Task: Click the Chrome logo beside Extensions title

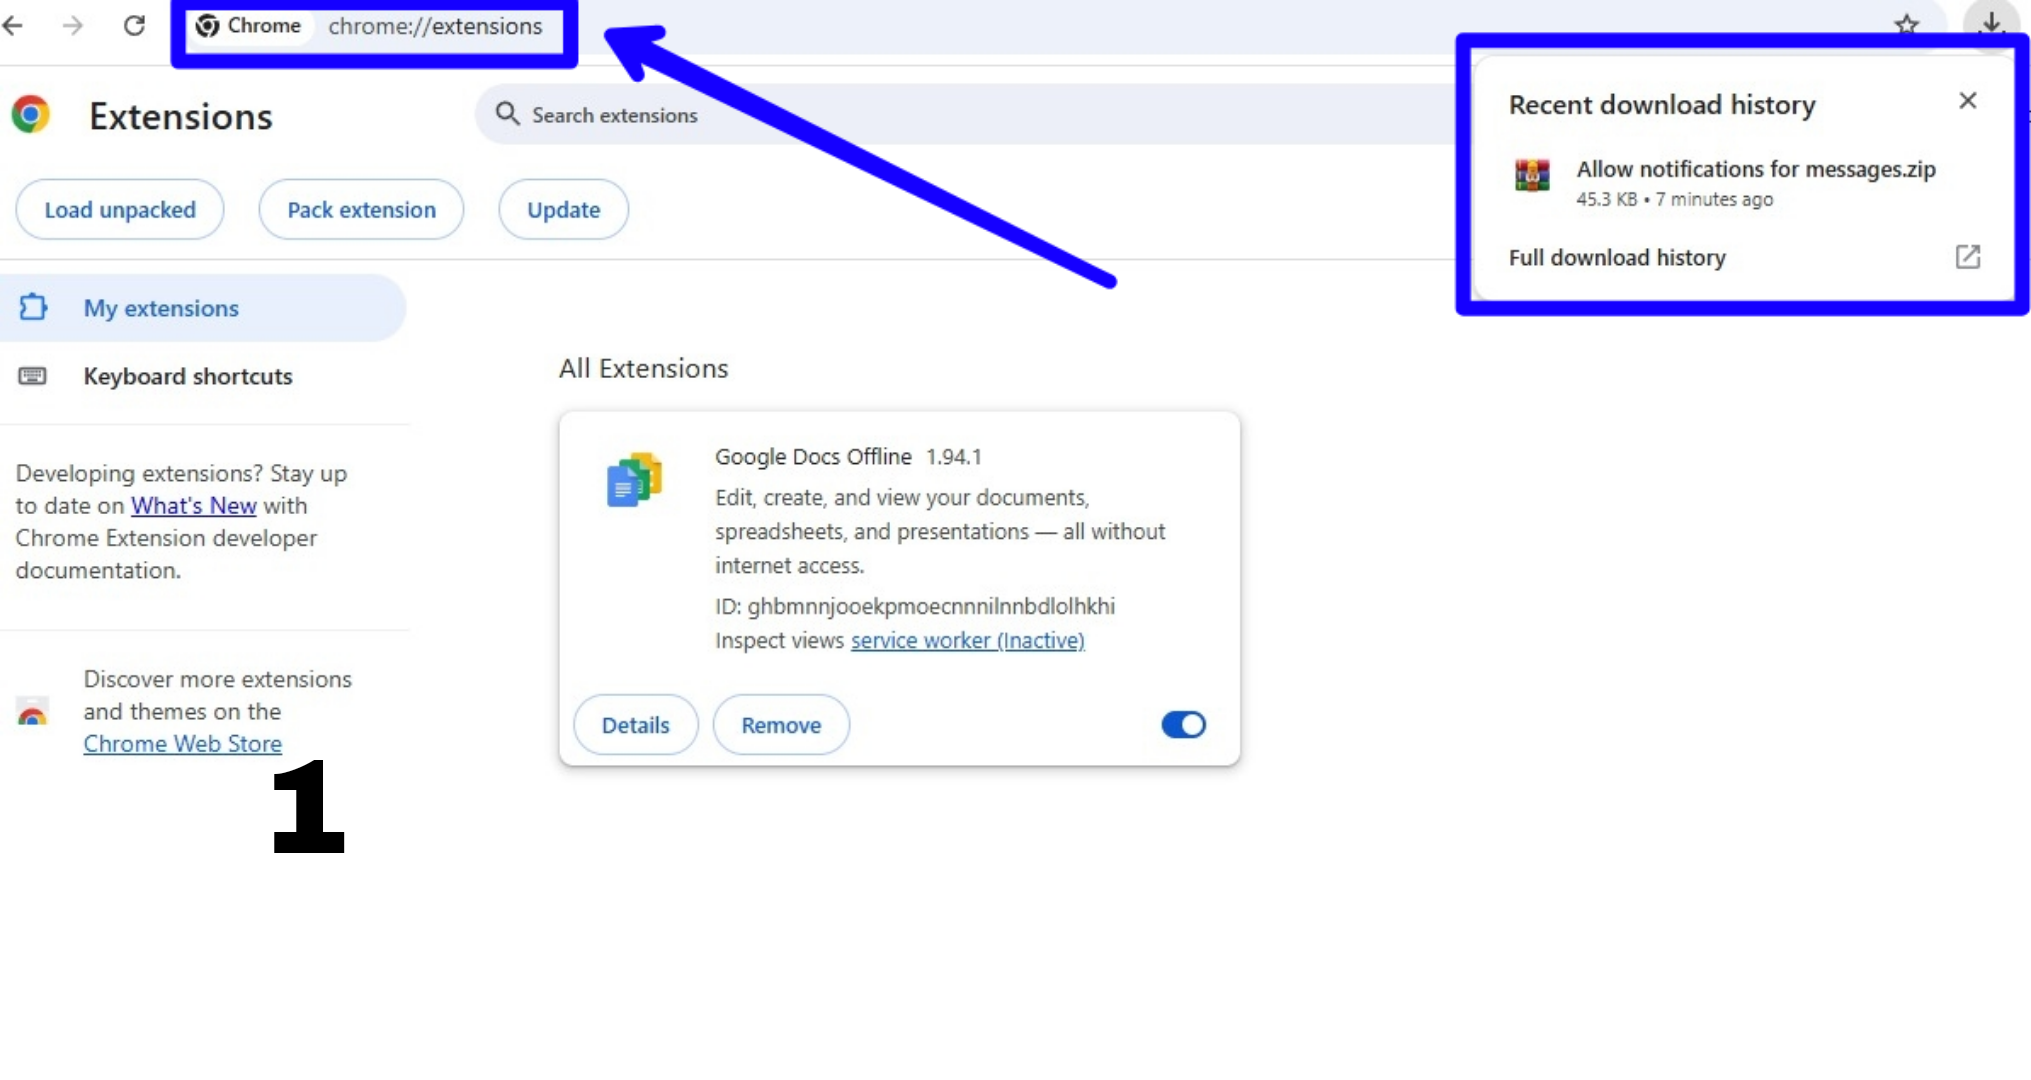Action: point(31,115)
